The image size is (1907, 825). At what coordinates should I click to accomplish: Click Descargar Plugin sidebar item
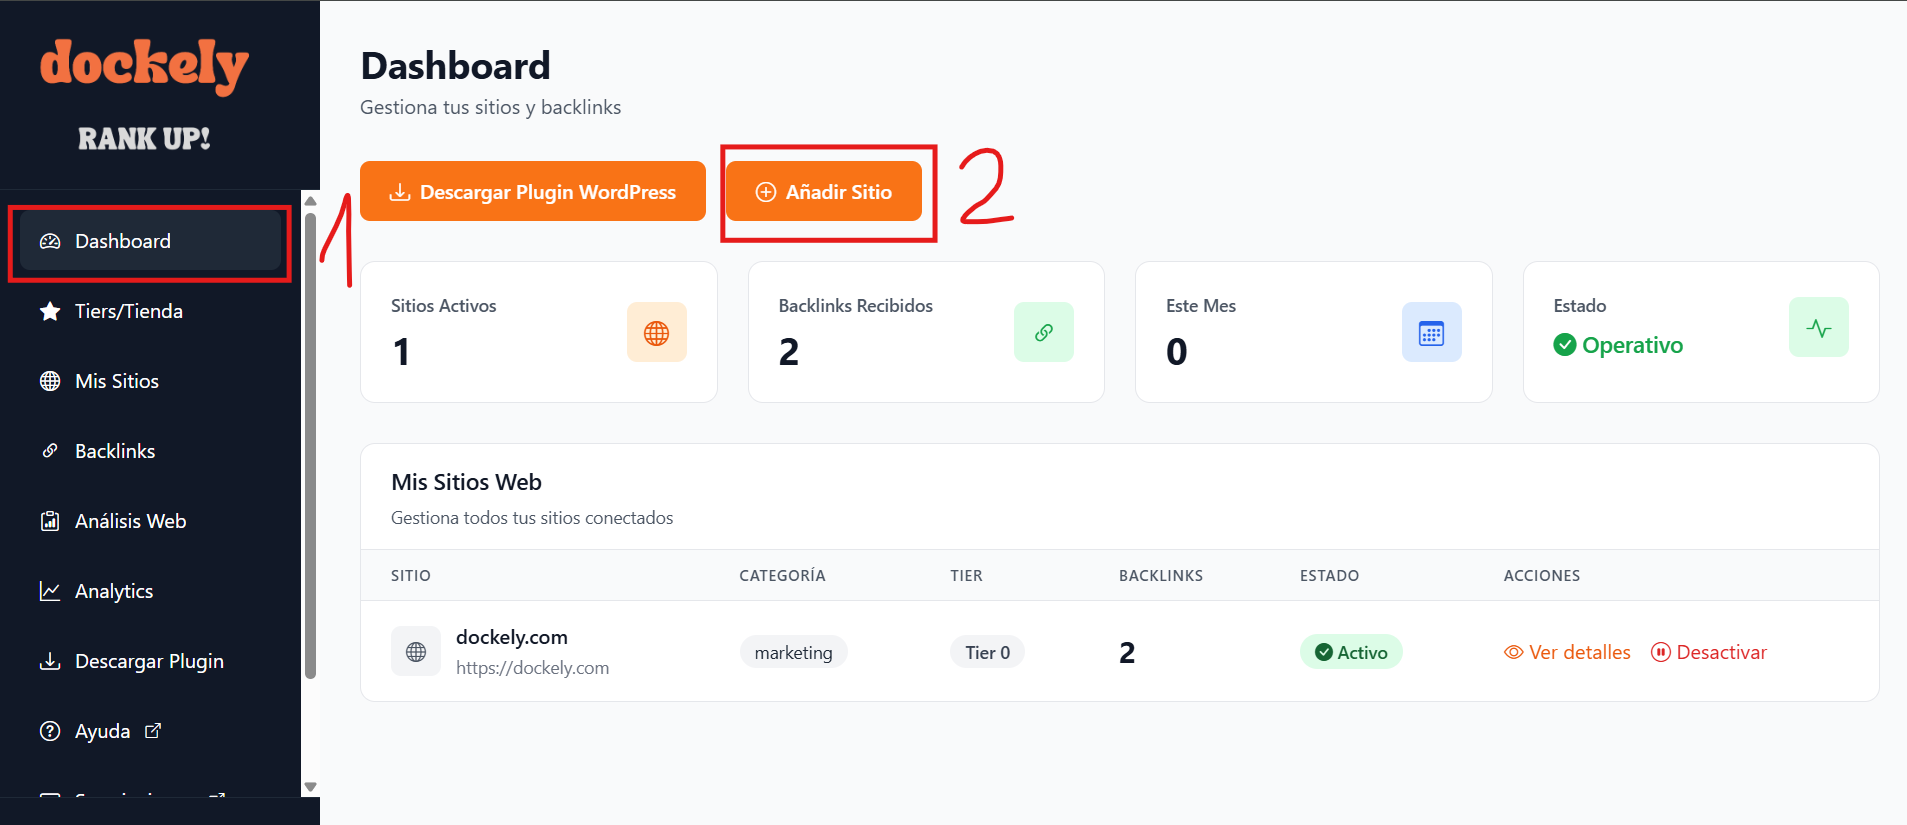pos(148,661)
